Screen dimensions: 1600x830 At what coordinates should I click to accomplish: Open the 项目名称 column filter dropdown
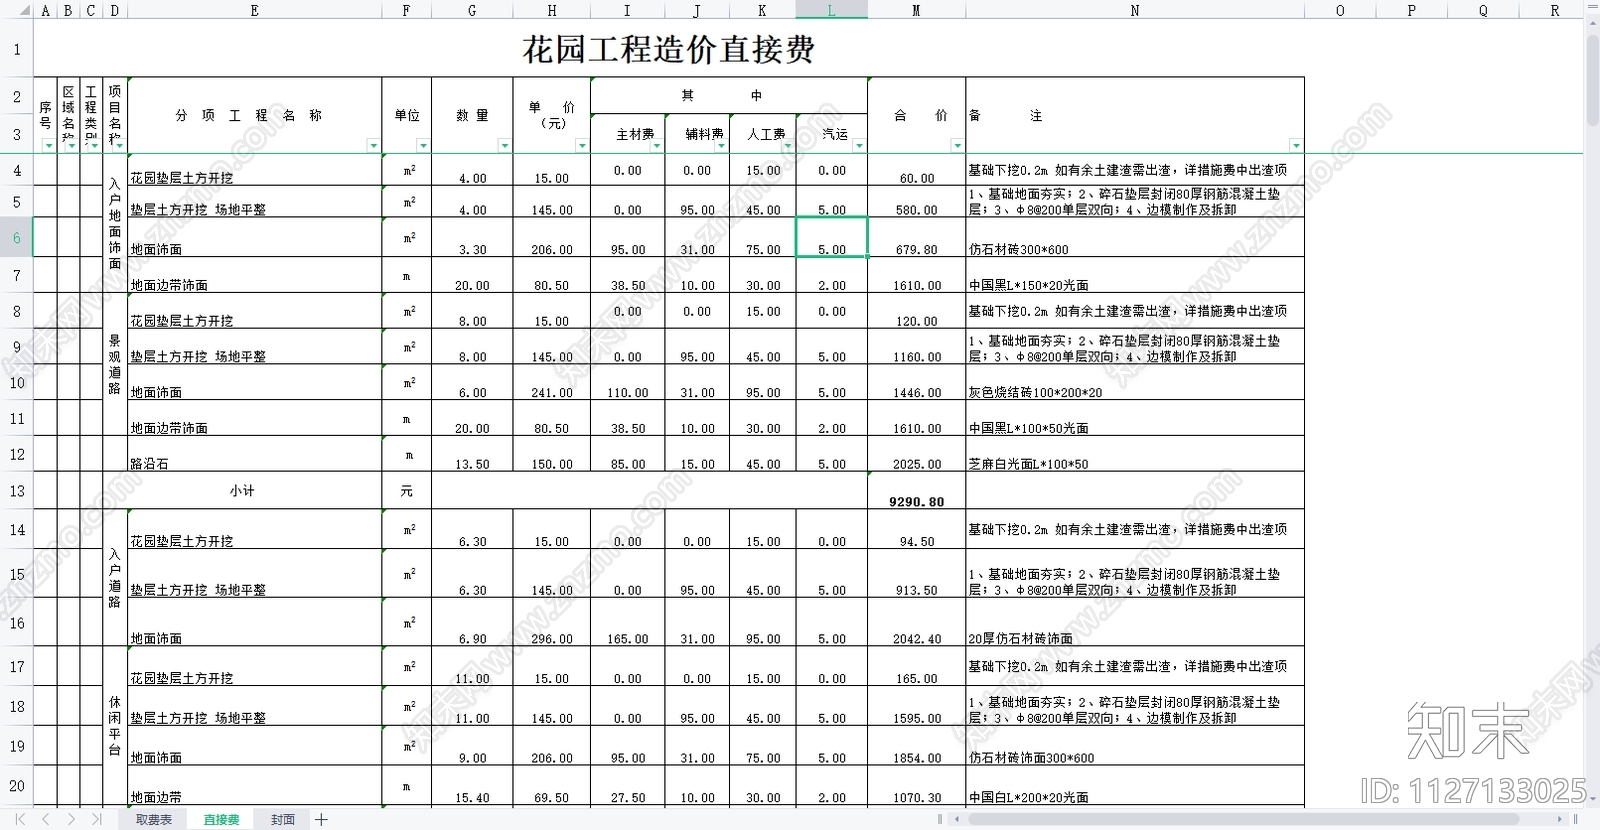tap(120, 146)
